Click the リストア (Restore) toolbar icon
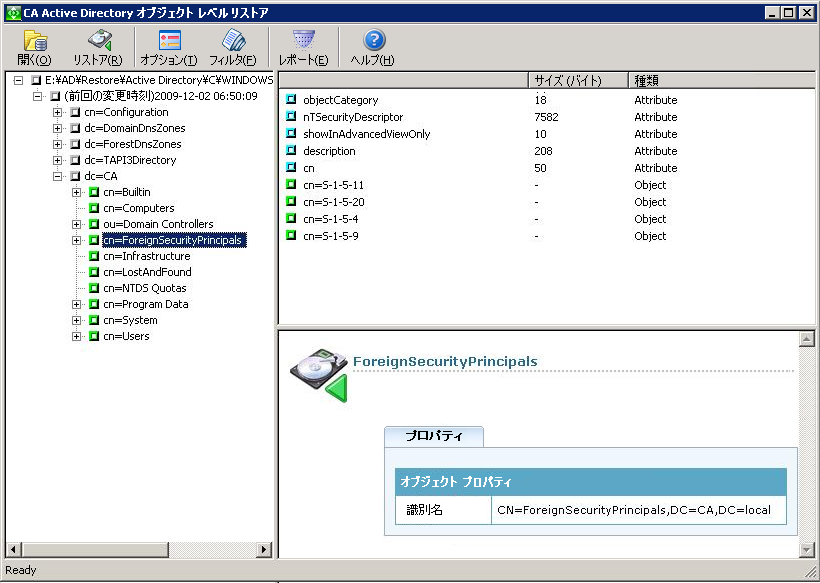This screenshot has width=820, height=583. click(x=97, y=45)
